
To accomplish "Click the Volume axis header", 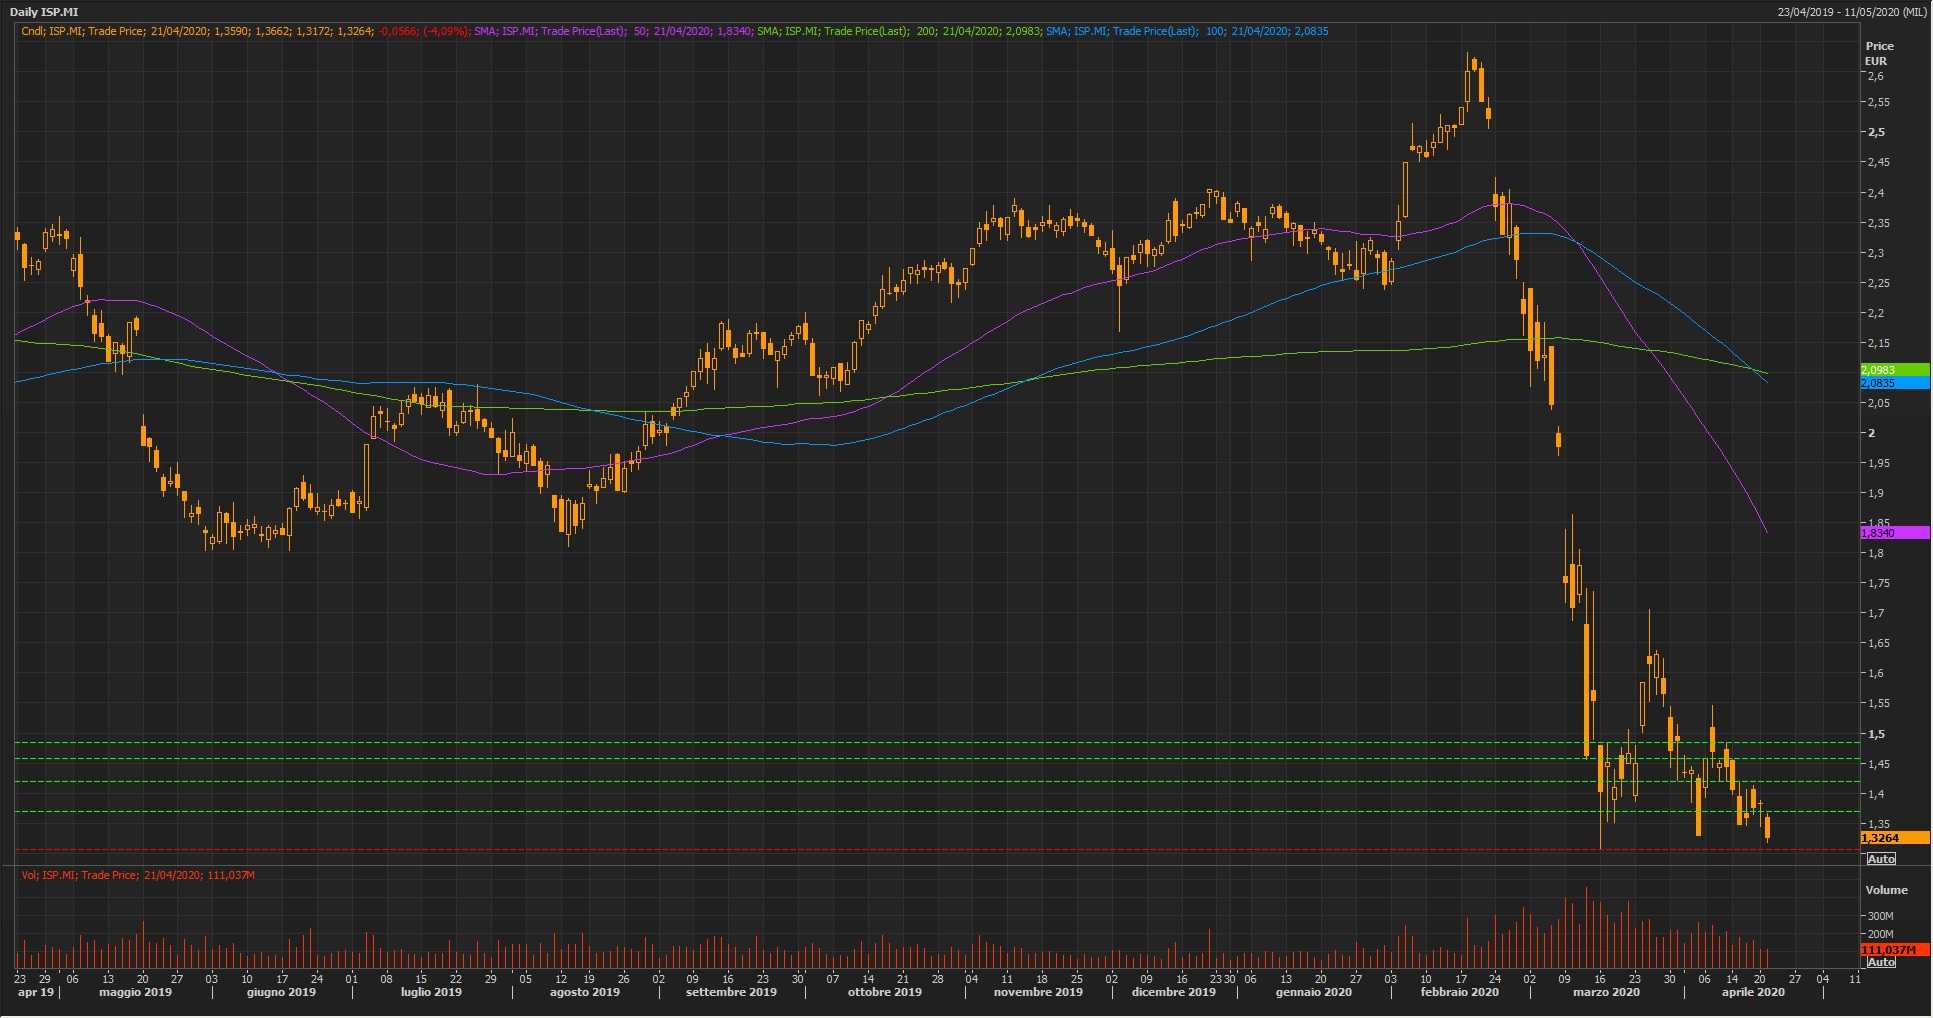I will tap(1886, 890).
